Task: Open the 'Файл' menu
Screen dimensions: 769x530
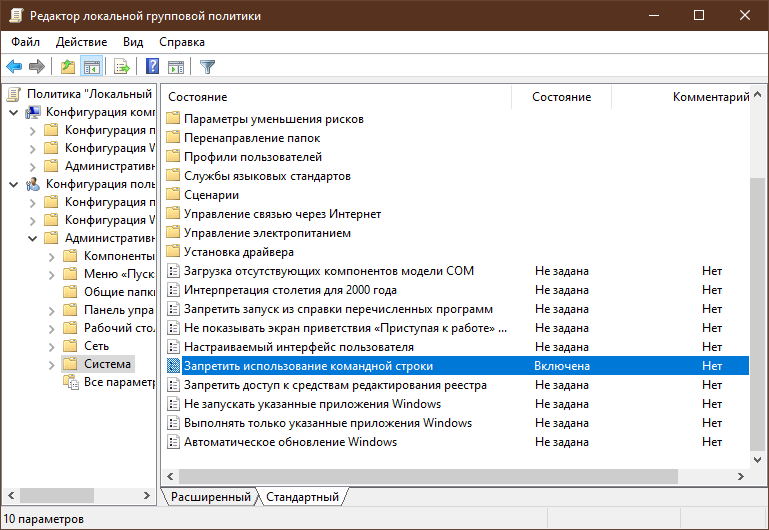Action: coord(26,42)
